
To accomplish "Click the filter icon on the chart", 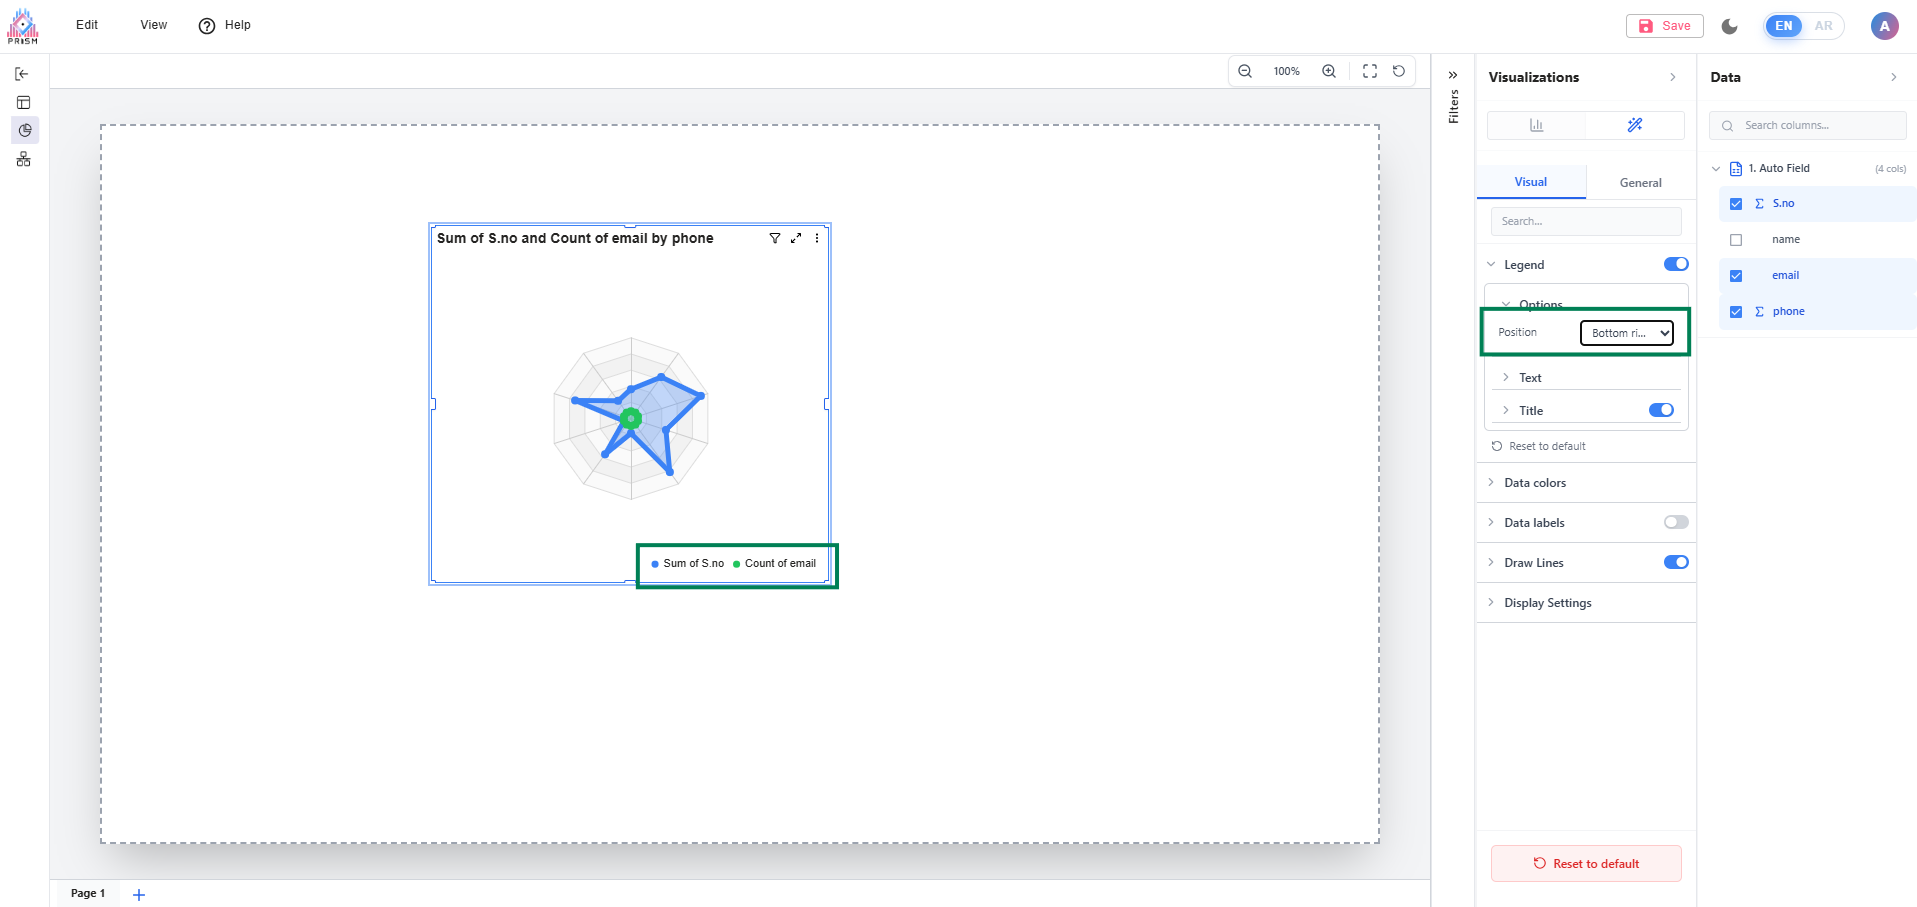I will [775, 238].
